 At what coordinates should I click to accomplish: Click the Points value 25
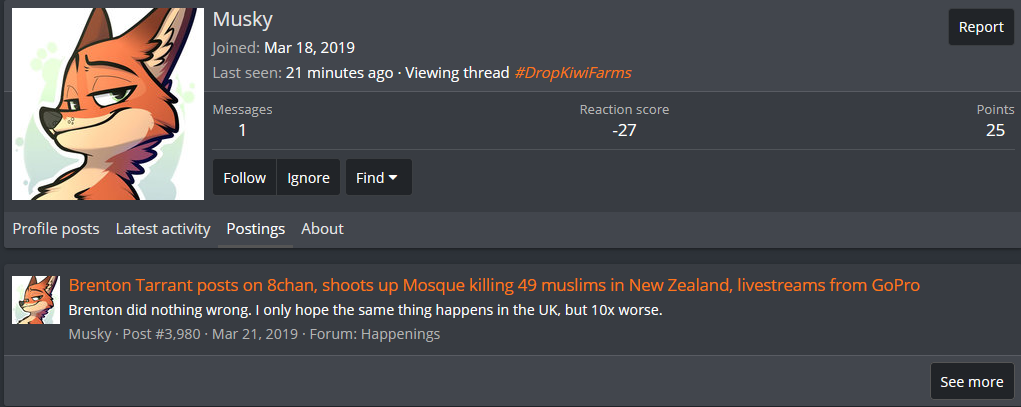click(x=995, y=130)
